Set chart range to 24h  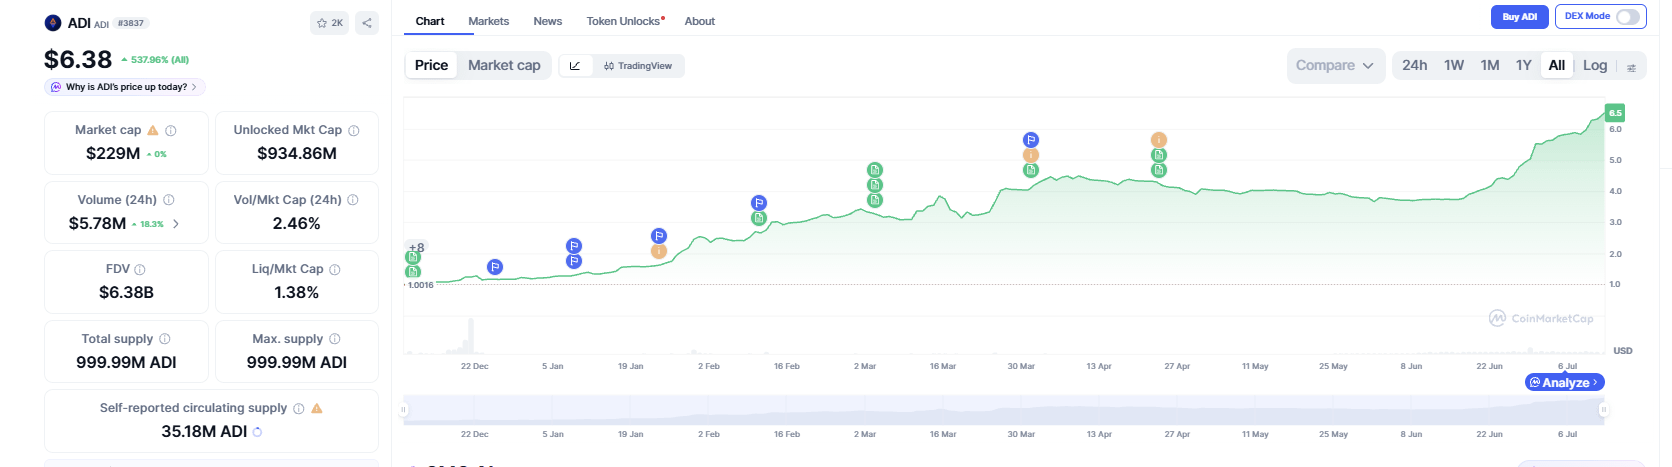tap(1414, 65)
